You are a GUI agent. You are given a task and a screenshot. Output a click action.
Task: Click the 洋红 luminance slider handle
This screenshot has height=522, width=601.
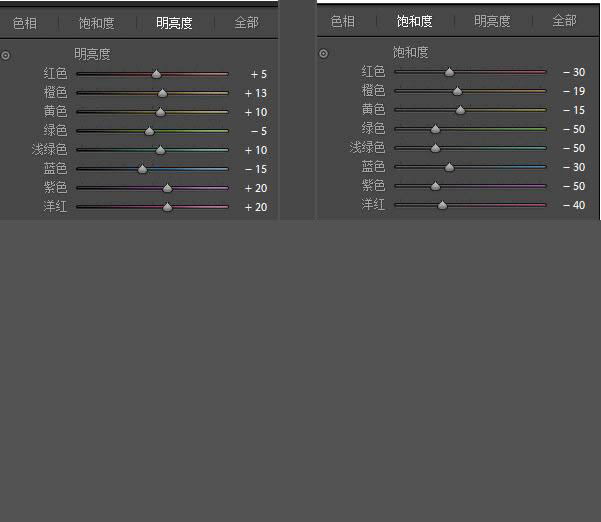167,207
